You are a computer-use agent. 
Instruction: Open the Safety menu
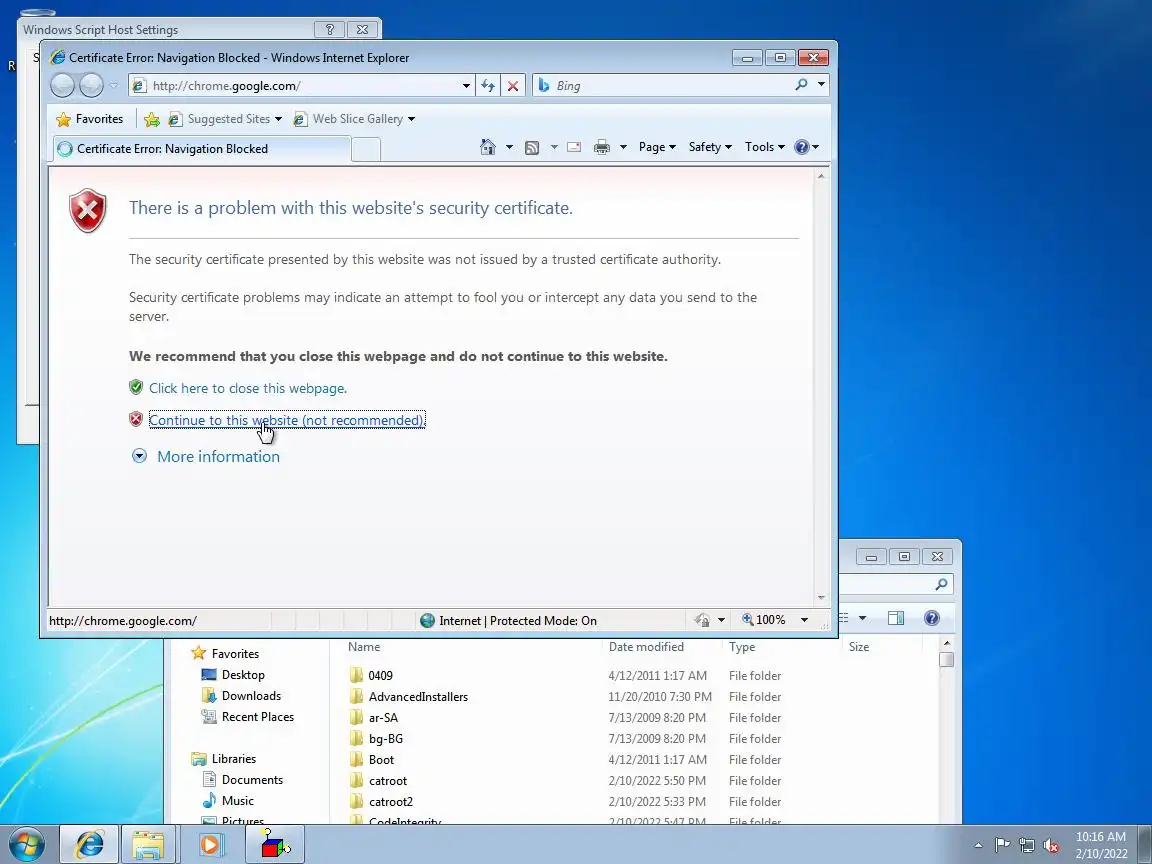coord(710,147)
